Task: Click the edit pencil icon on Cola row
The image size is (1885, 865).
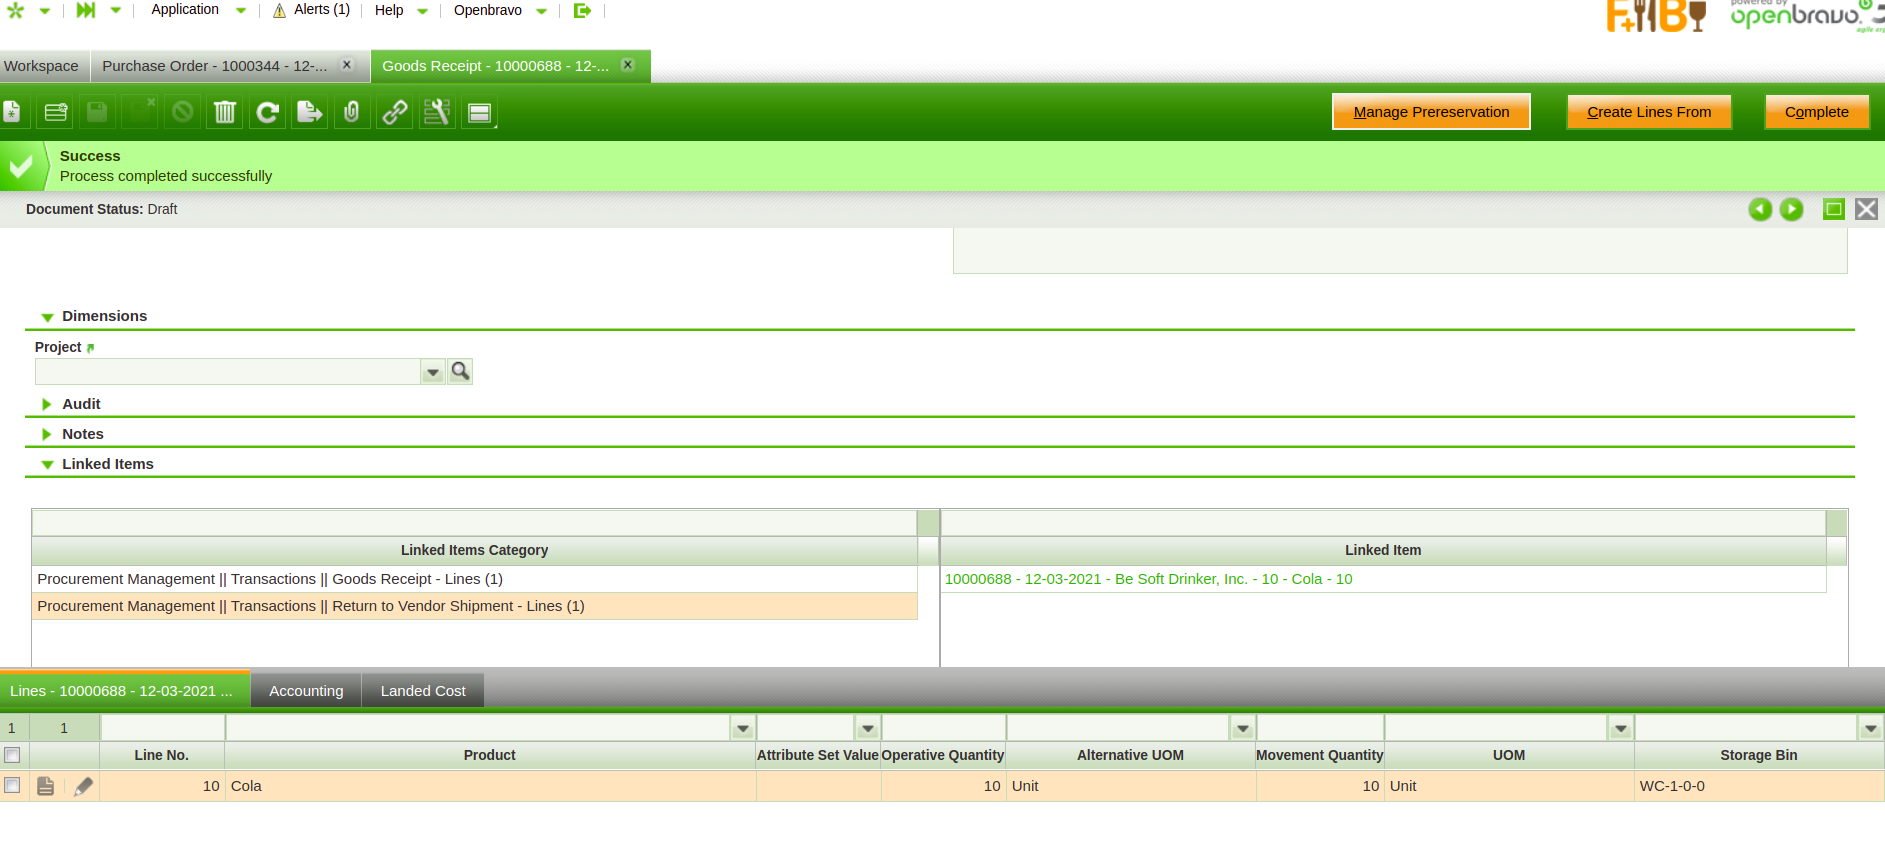Action: tap(84, 787)
